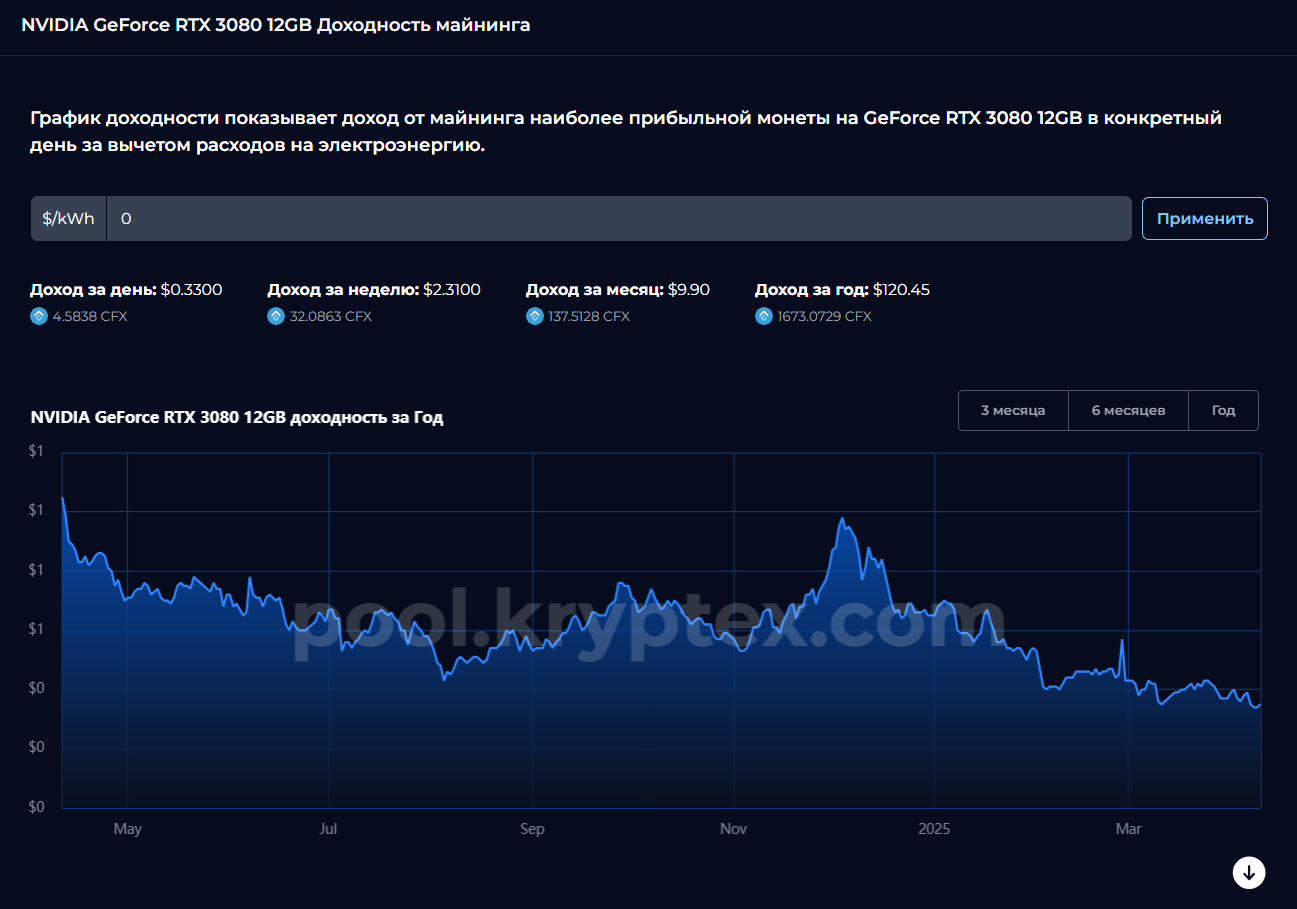
Task: Click the Sep label on the chart axis
Action: click(x=532, y=829)
